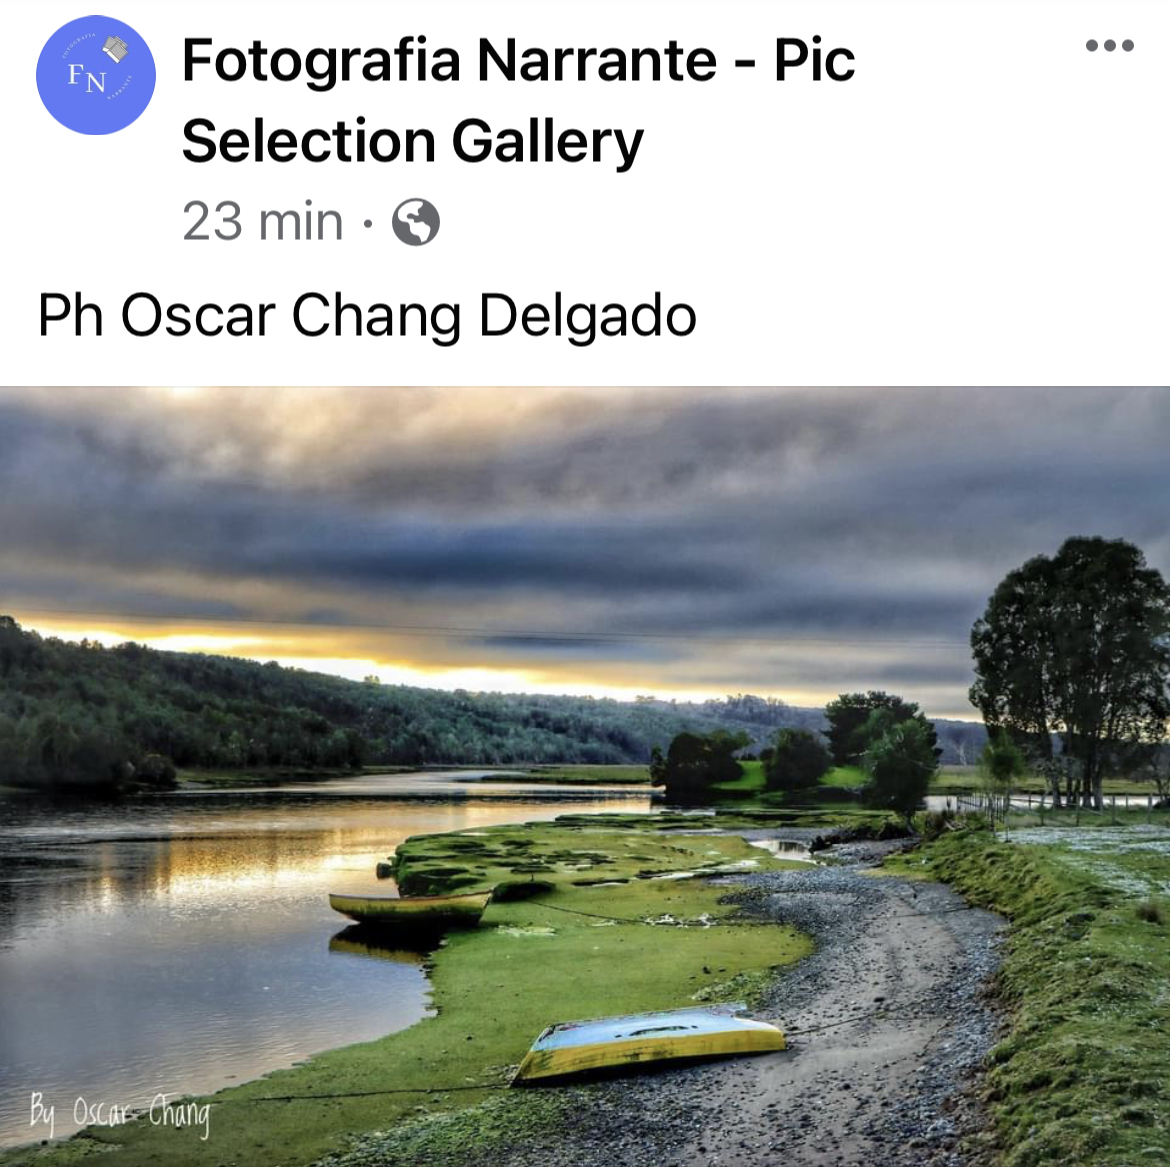Open the three-dot post options menu
Screen dimensions: 1170x1174
pos(1109,46)
